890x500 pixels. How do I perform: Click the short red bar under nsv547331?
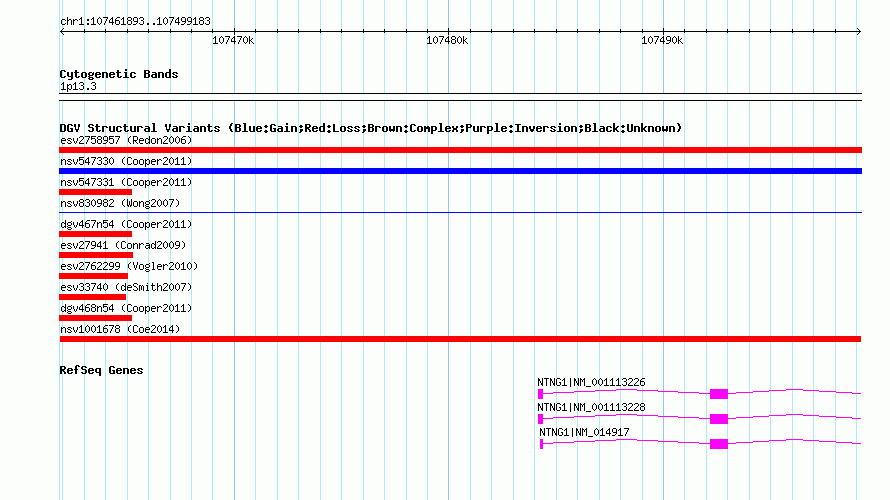[95, 192]
